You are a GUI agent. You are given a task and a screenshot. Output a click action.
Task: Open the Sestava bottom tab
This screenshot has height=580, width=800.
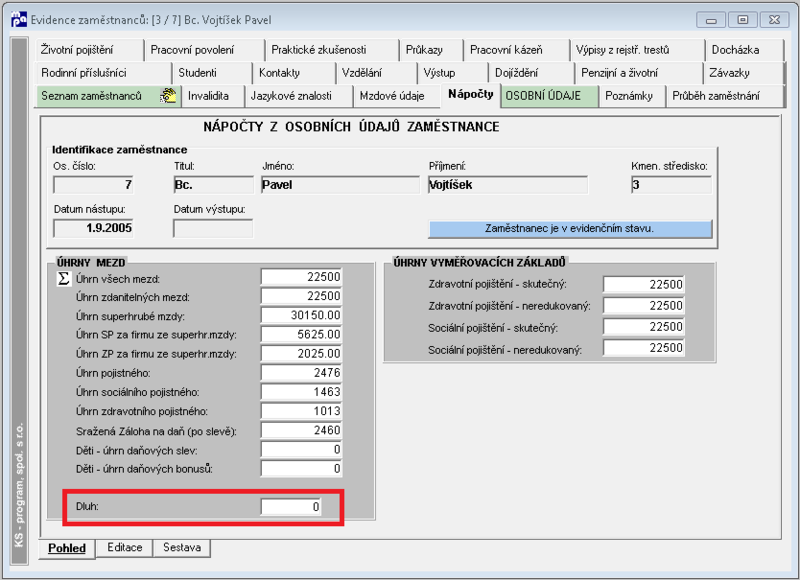[182, 548]
